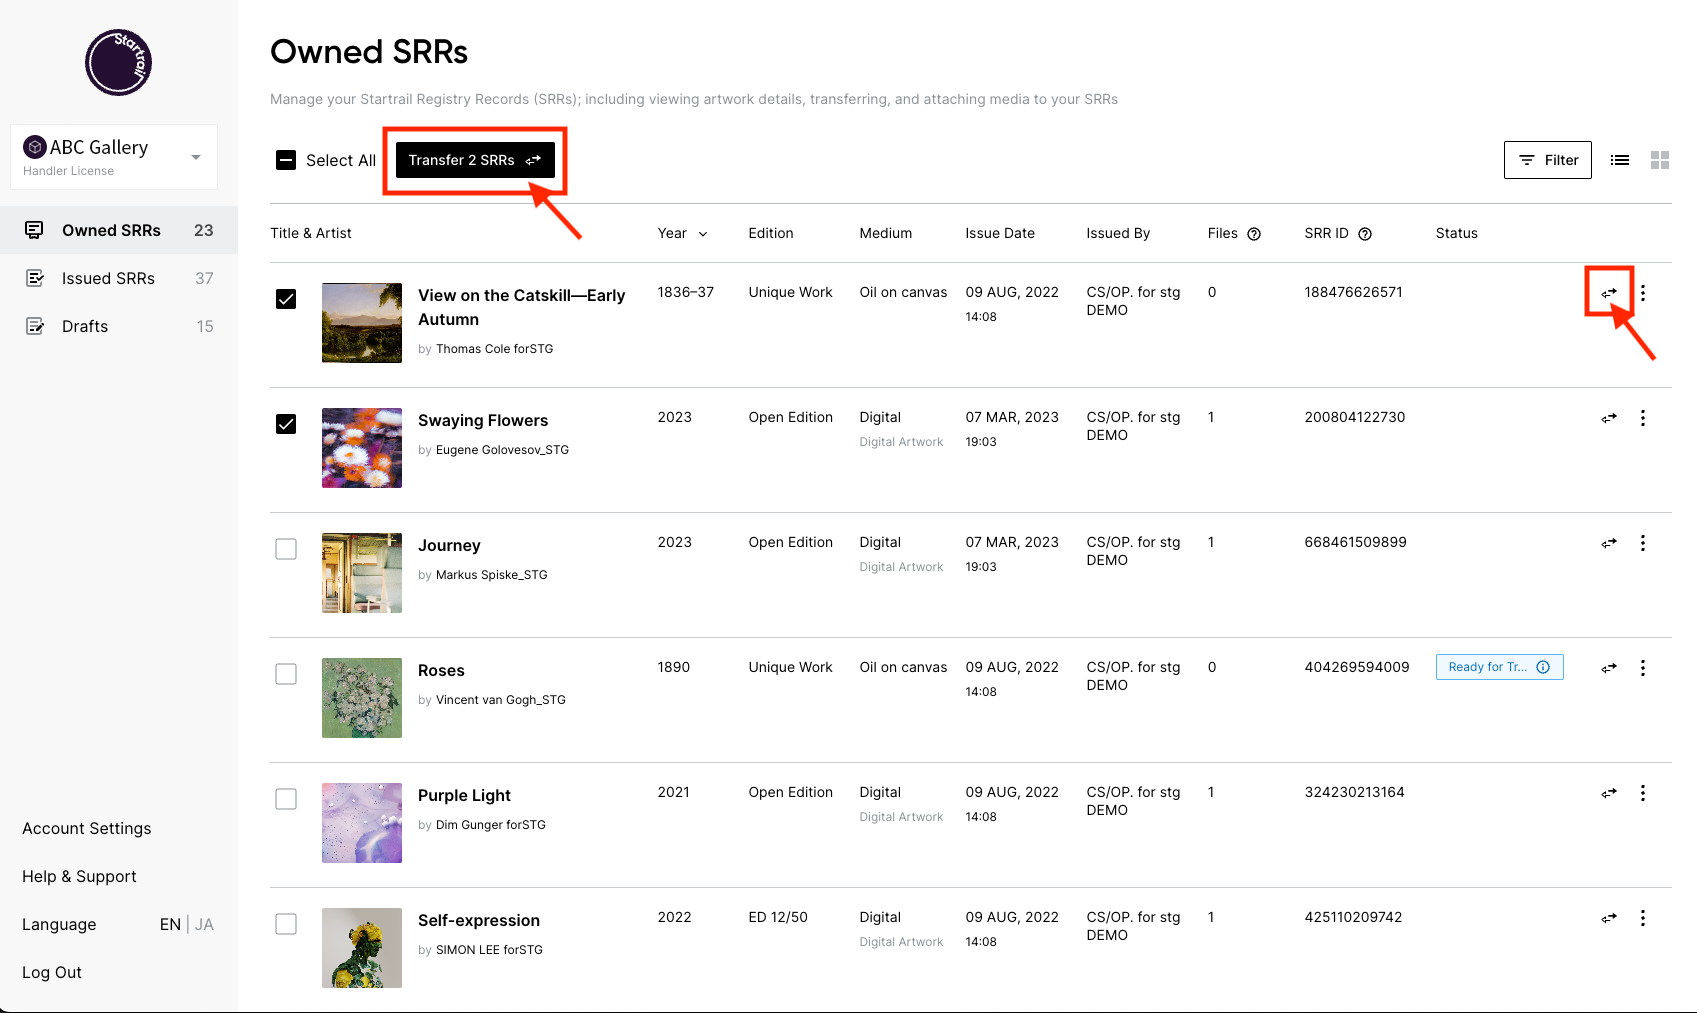1697x1013 pixels.
Task: Click transfer icon for Swaying Flowers row
Action: 1609,418
